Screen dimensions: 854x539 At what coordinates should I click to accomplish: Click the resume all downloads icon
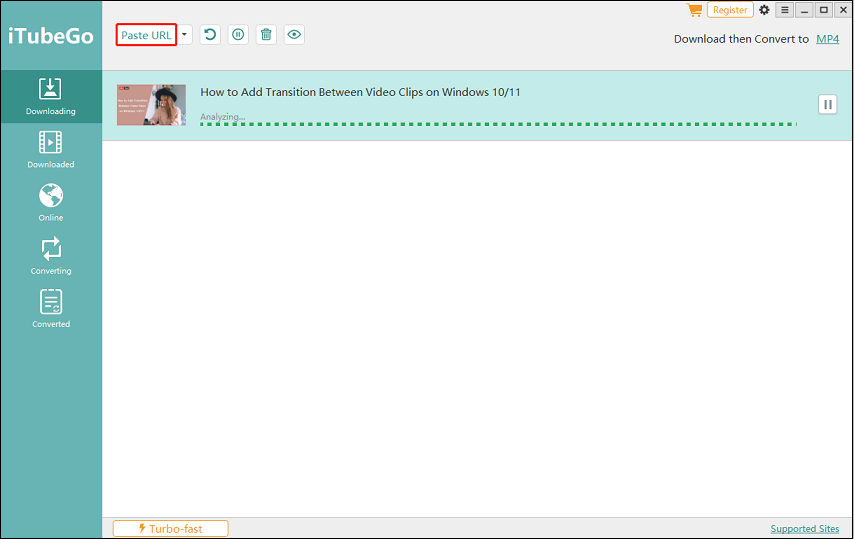pos(210,35)
